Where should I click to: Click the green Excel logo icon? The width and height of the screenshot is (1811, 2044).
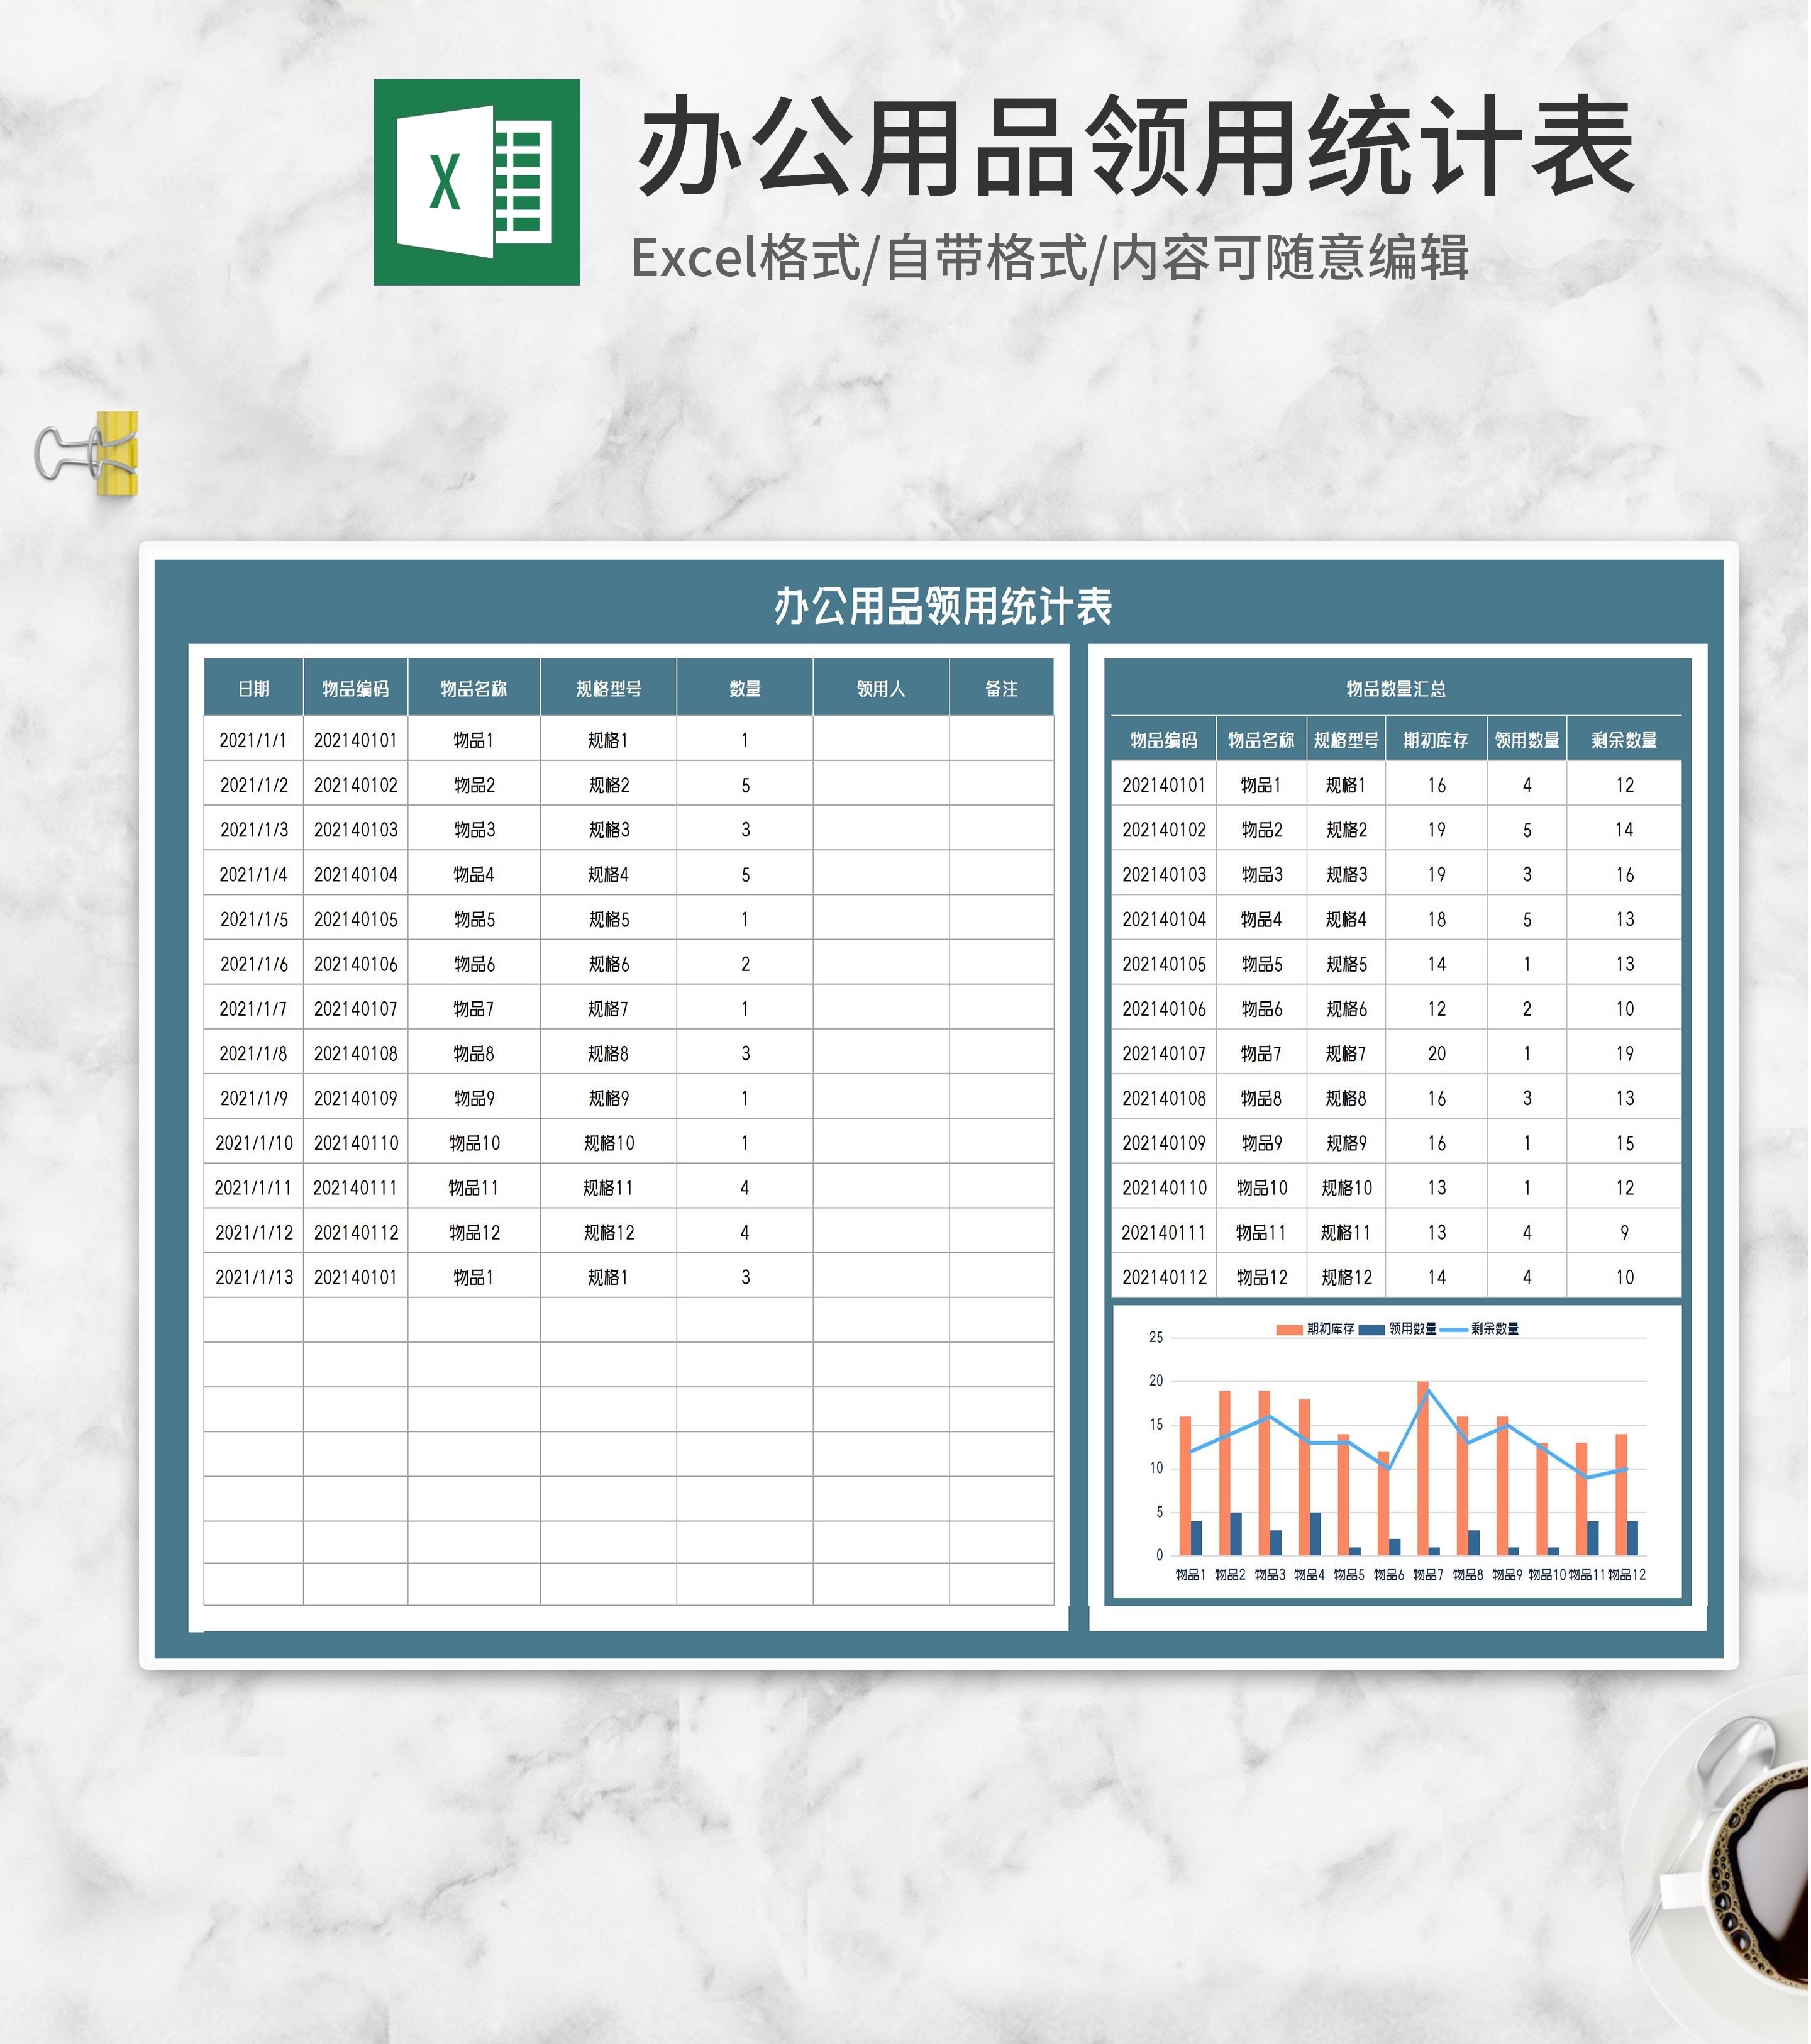(477, 182)
